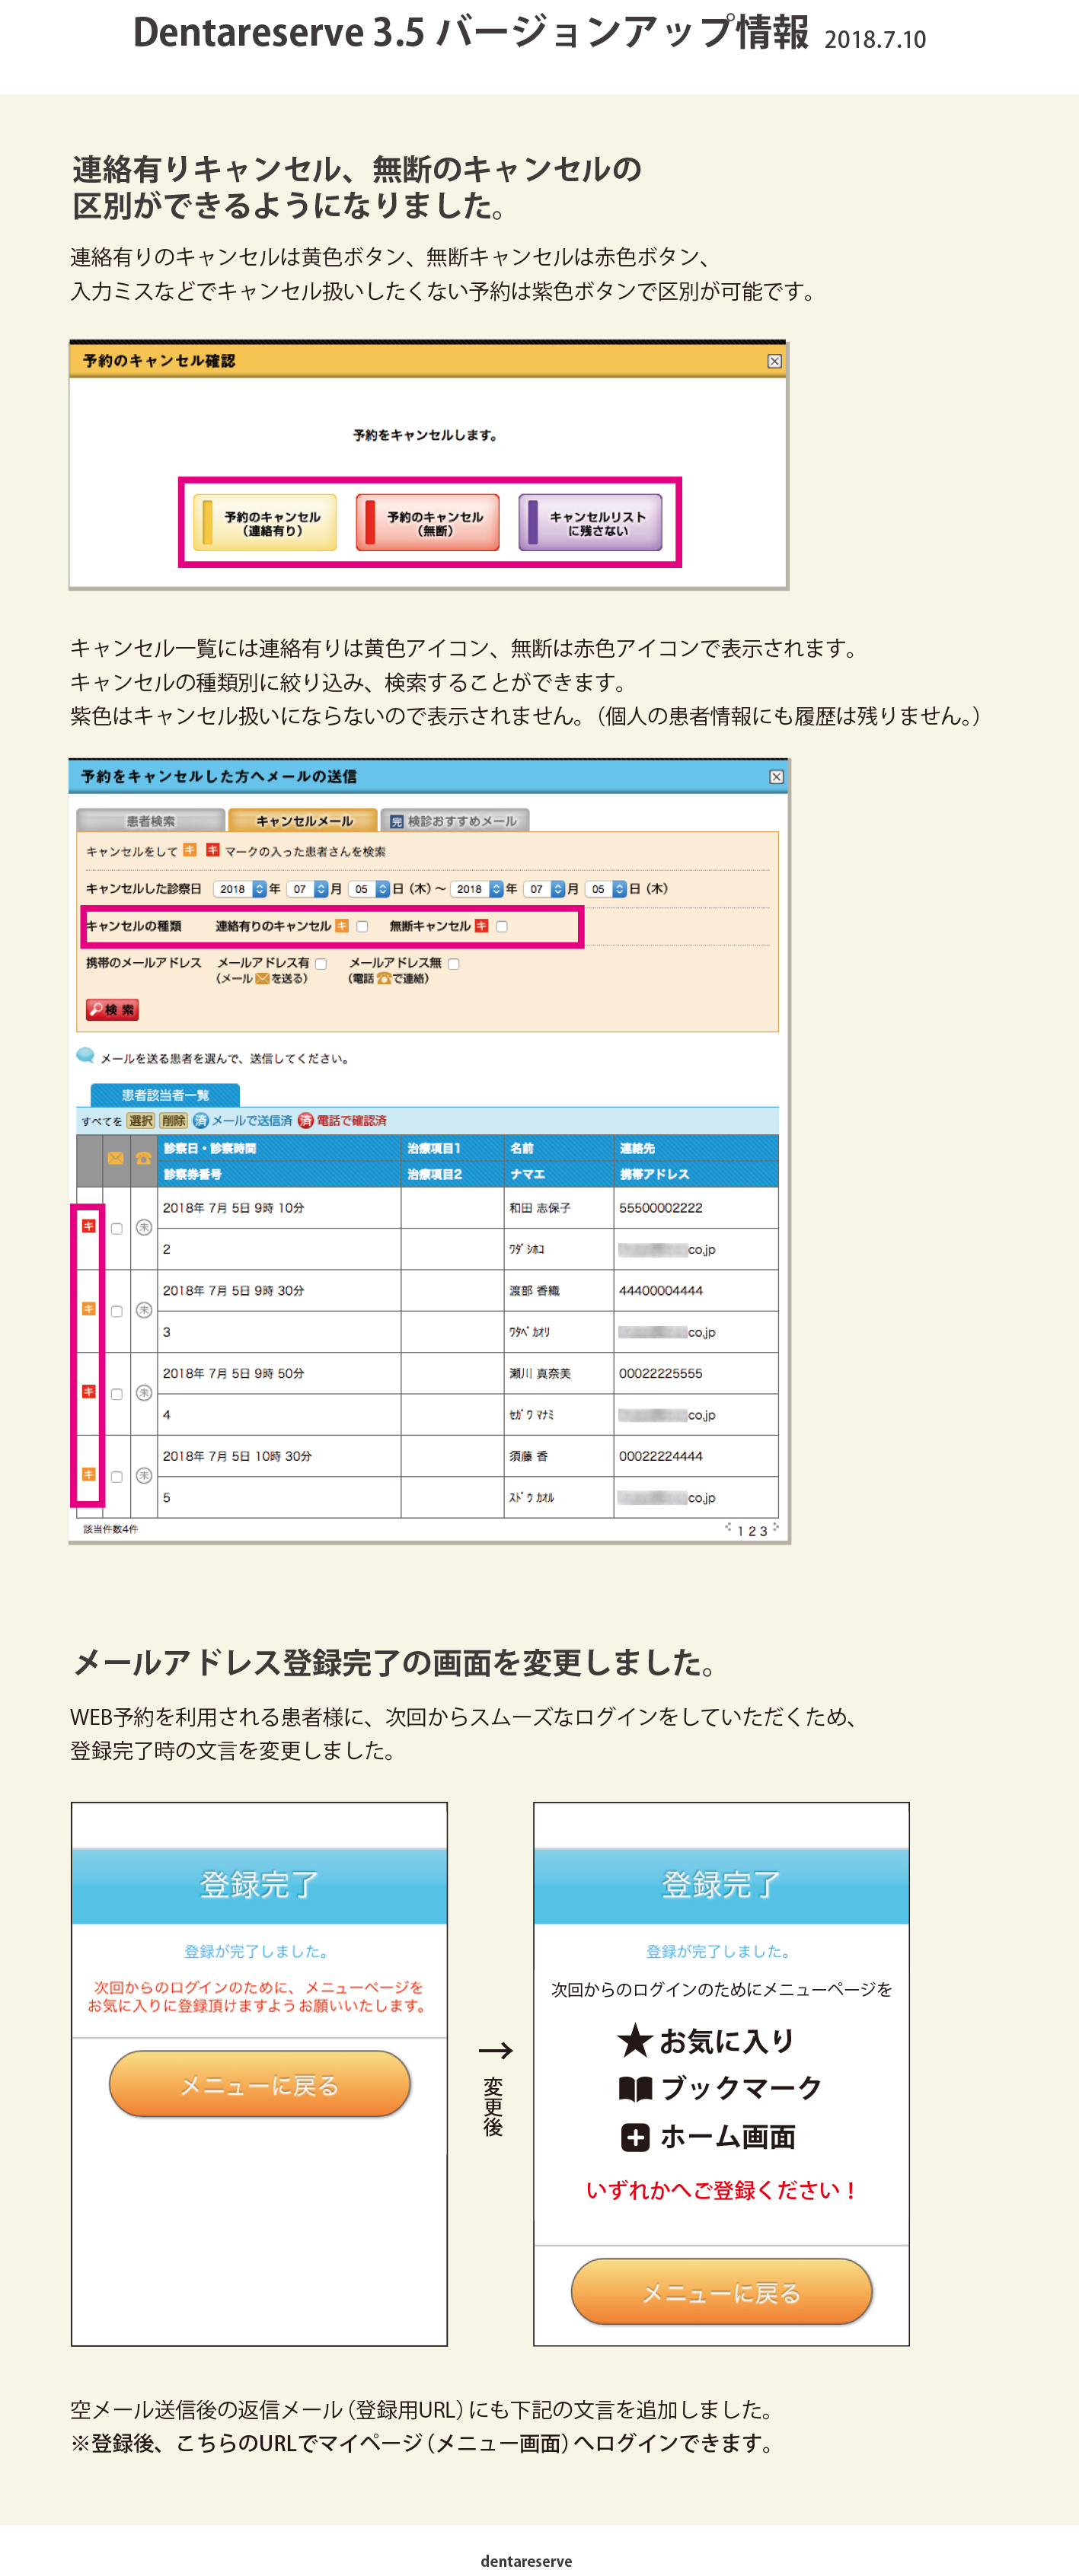The width and height of the screenshot is (1079, 2576).
Task: Enable the 無断キャンセル filter checkbox
Action: (x=502, y=926)
